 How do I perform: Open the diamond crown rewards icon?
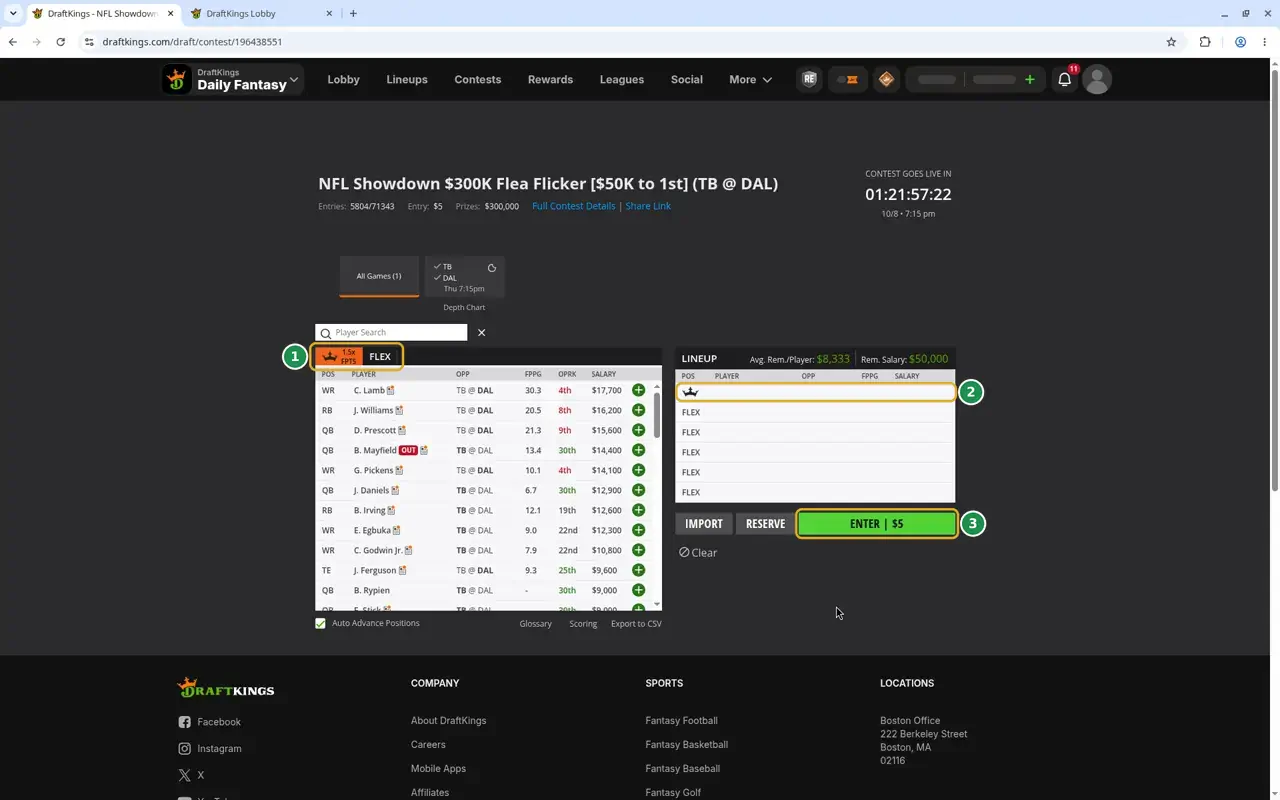click(x=886, y=80)
